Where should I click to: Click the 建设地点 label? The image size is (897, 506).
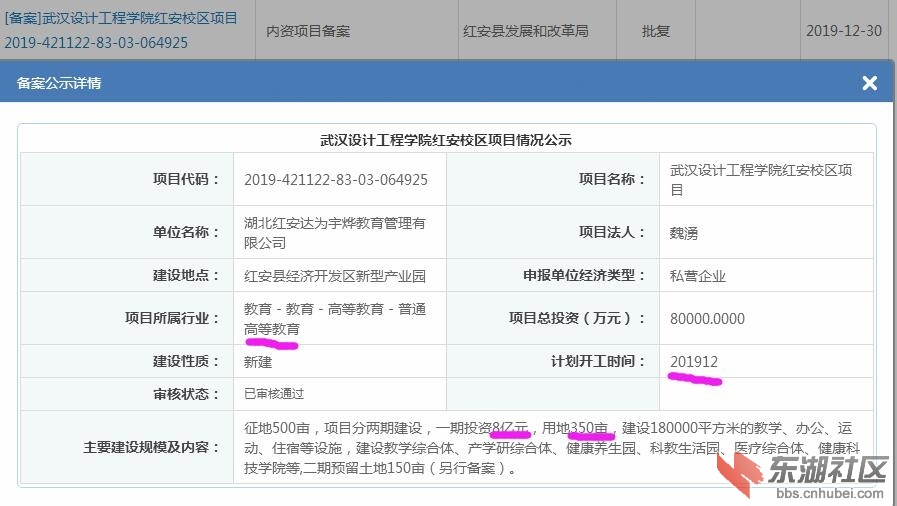click(186, 275)
